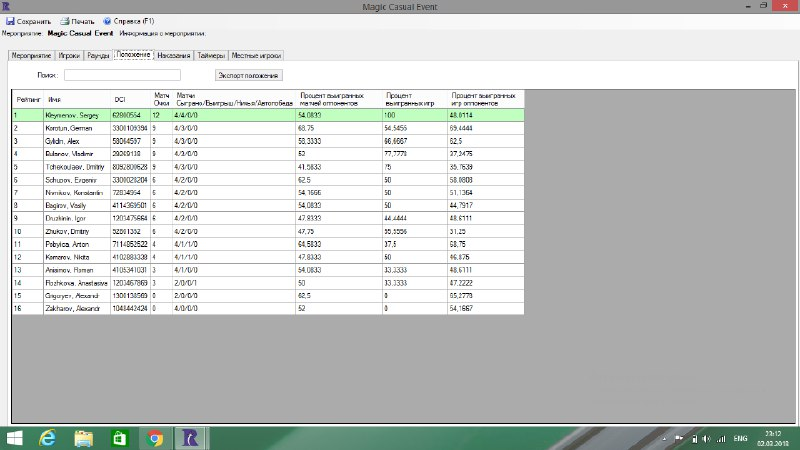
Task: Click the Печать (Print) toolbar icon
Action: pyautogui.click(x=65, y=20)
